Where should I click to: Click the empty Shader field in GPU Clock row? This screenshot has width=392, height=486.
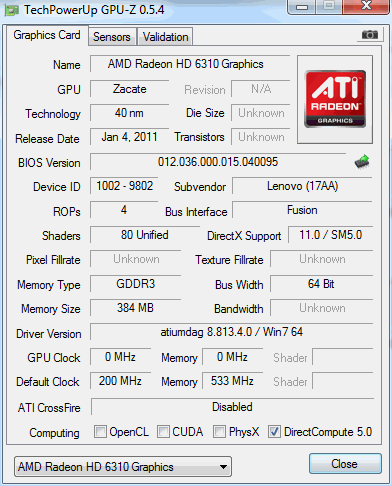click(x=343, y=357)
